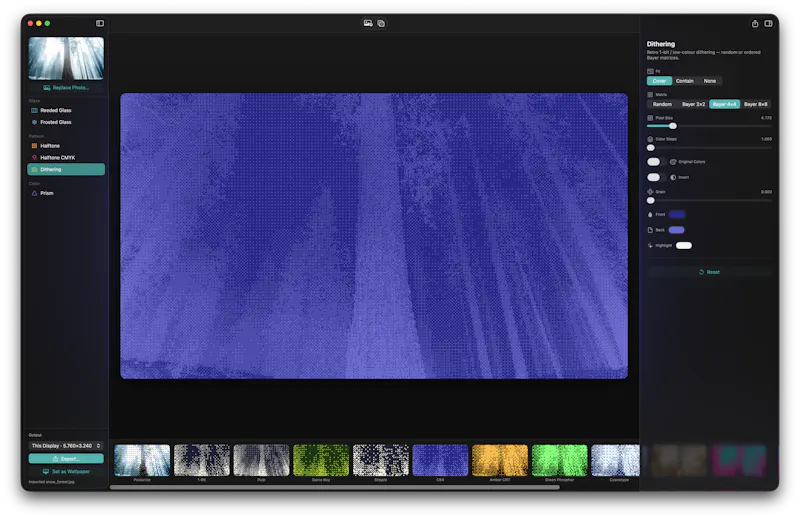Click the Pixel Size icon

[x=650, y=118]
